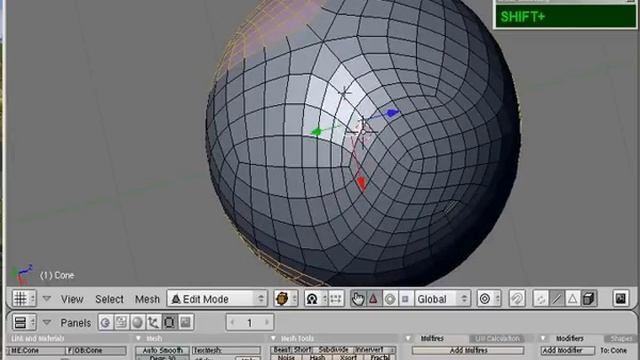
Task: Toggle move object centers only icon
Action: coord(336,299)
